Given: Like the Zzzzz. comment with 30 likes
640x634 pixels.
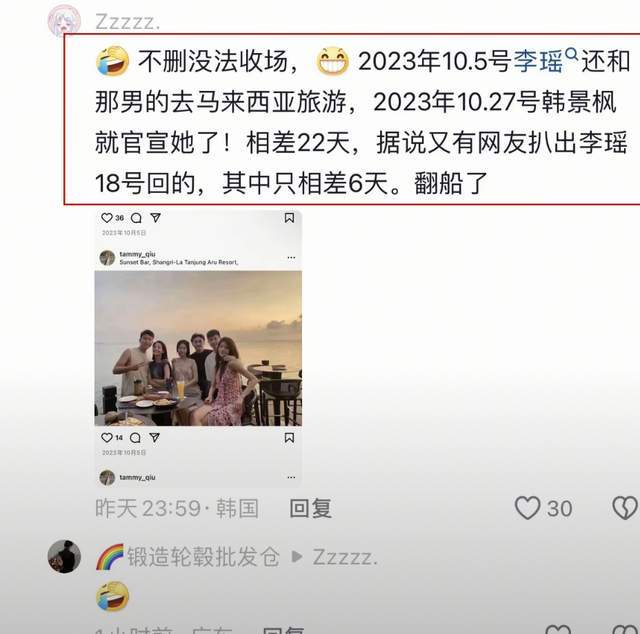Looking at the screenshot, I should [x=527, y=508].
